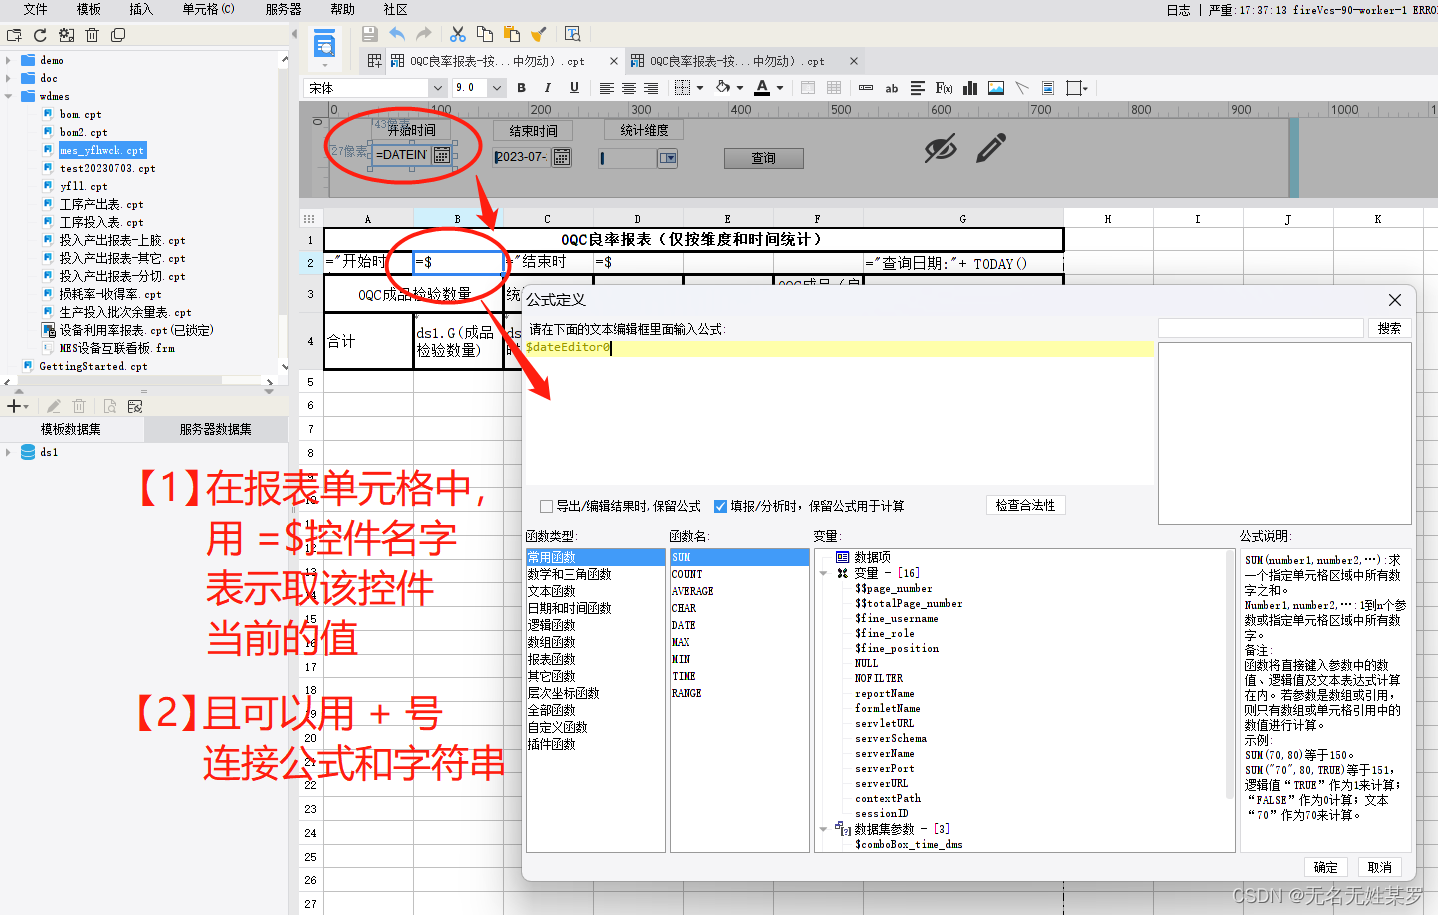Open the font size dropdown
The width and height of the screenshot is (1438, 915).
[496, 88]
